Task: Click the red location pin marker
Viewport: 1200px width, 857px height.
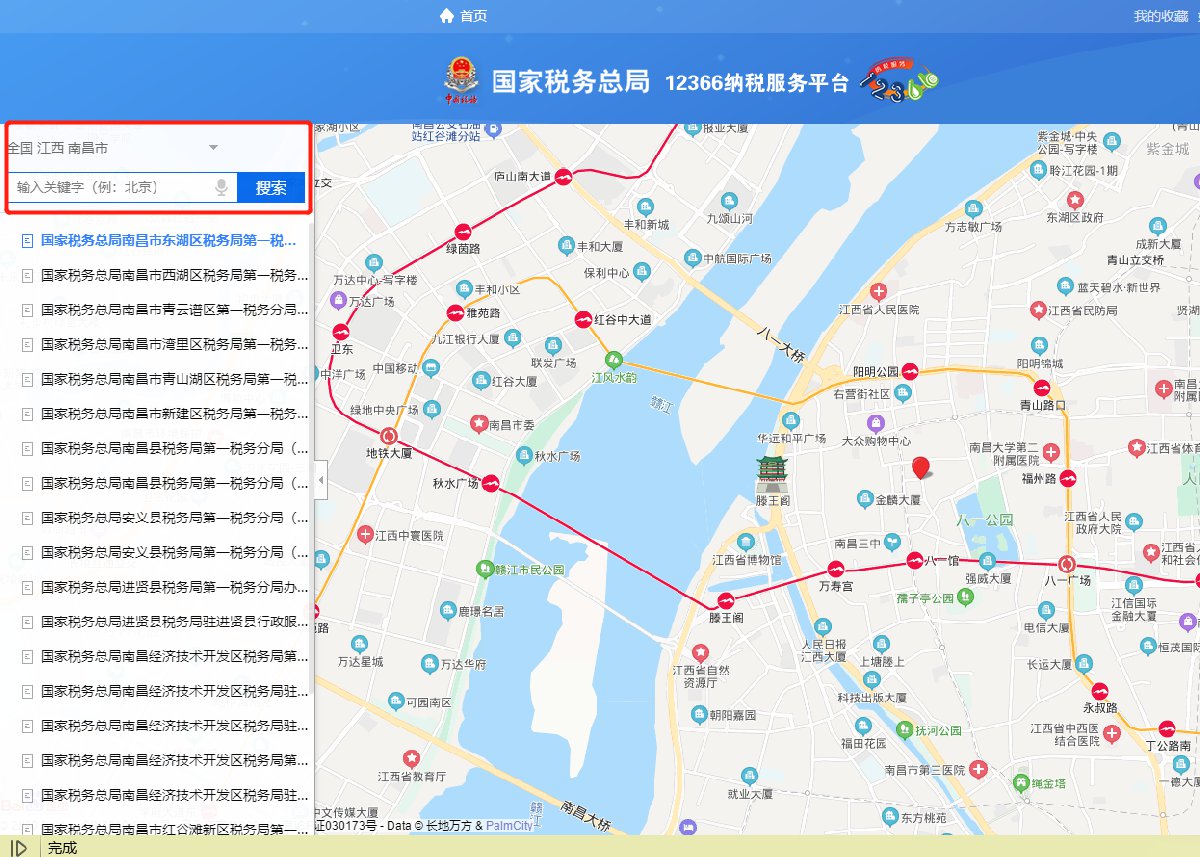Action: 921,468
